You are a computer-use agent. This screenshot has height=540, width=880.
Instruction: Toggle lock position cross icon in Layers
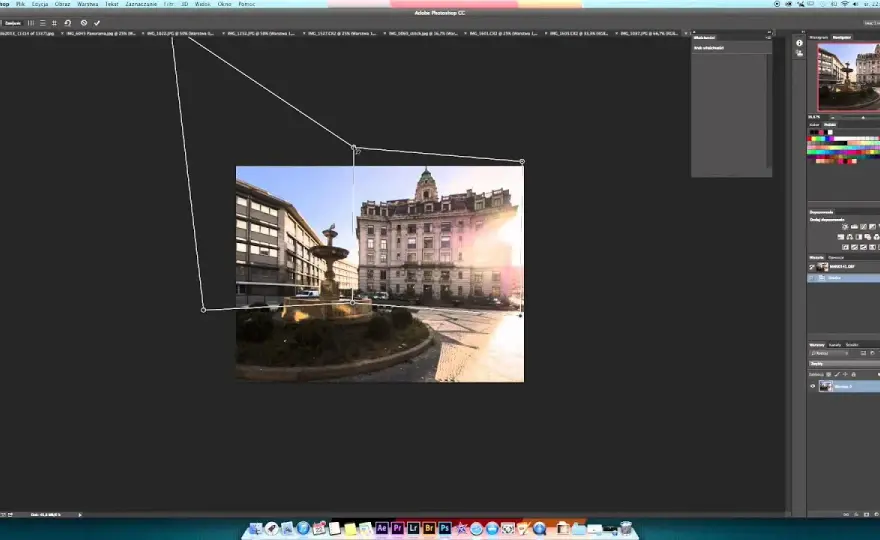tap(845, 374)
